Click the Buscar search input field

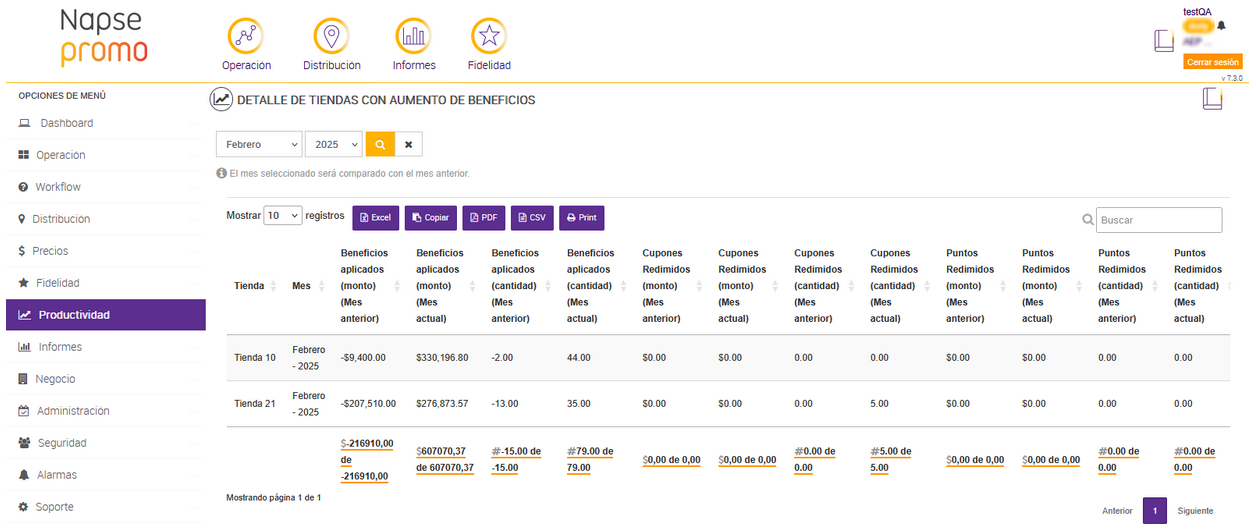[1158, 220]
